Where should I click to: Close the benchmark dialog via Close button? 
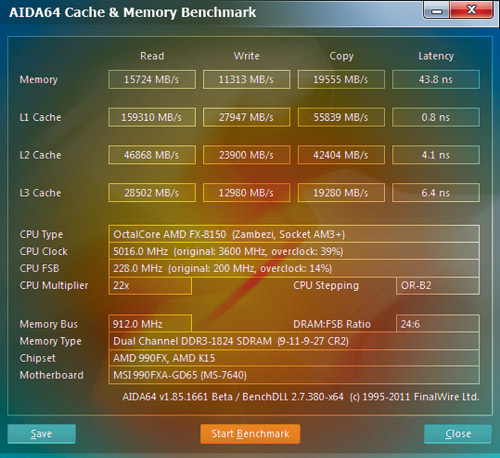click(x=458, y=434)
